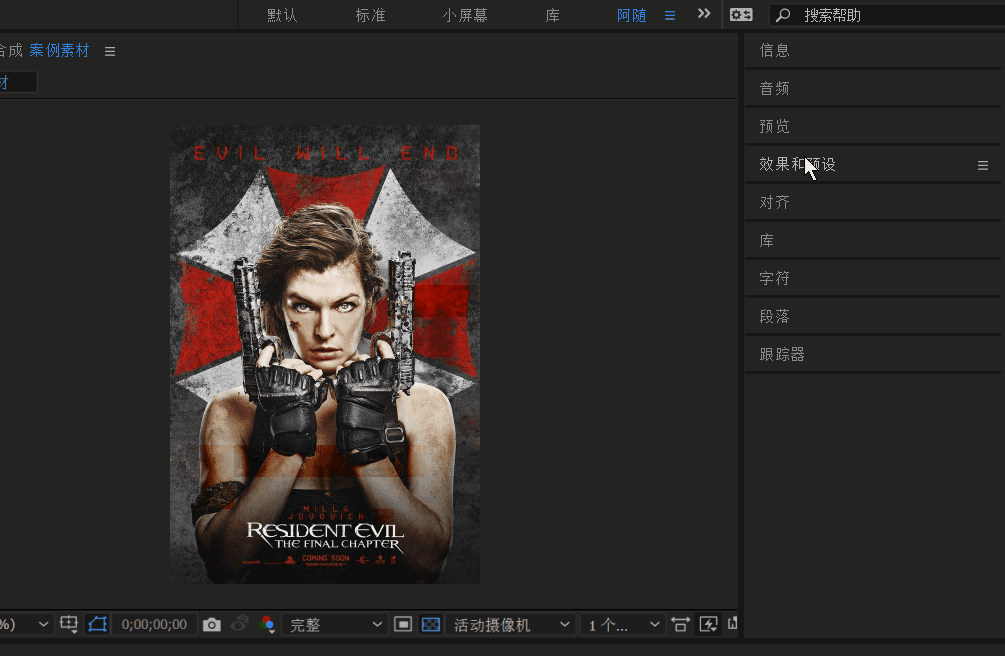Open the 音频 panel
Viewport: 1005px width, 656px height.
pos(872,88)
